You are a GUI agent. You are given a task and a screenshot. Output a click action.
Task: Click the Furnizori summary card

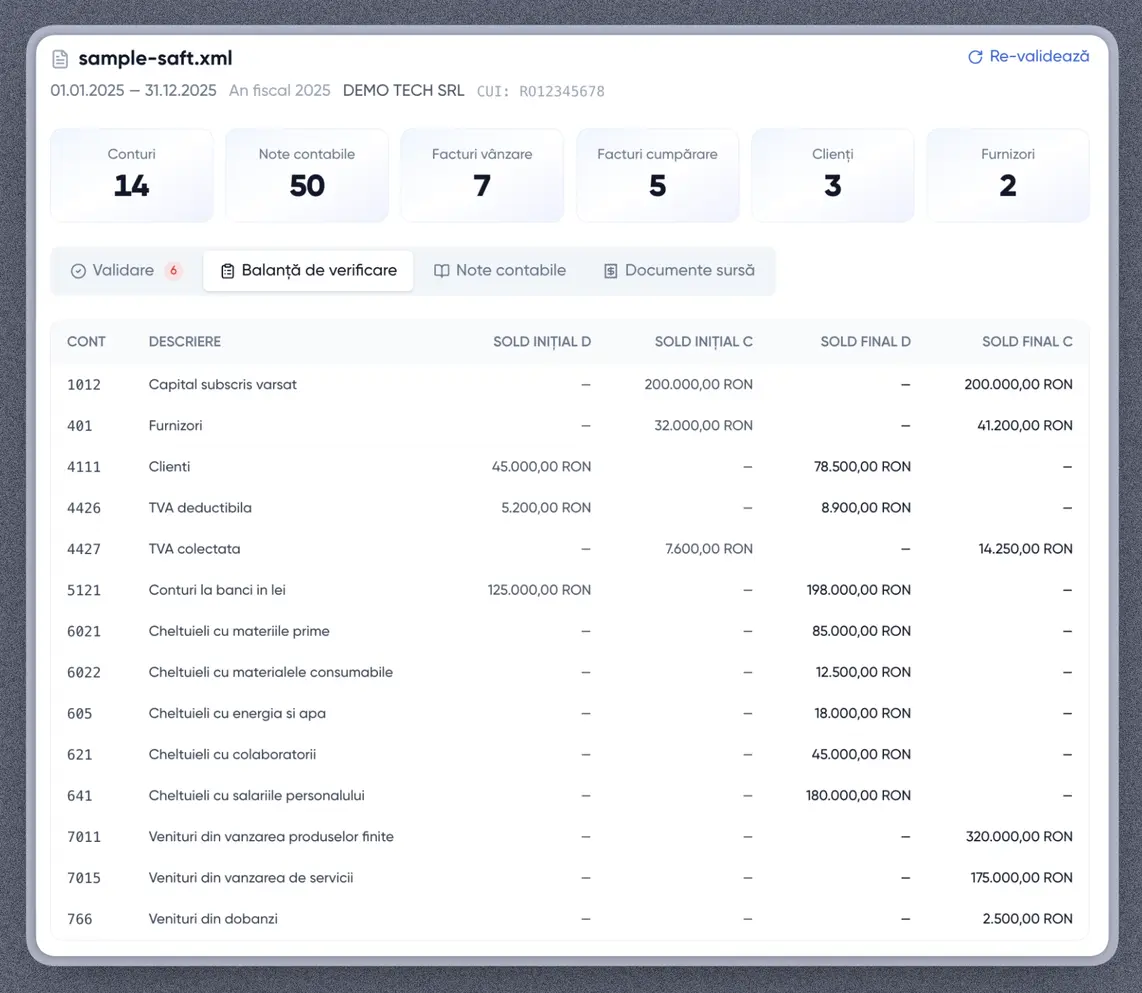coord(1007,175)
